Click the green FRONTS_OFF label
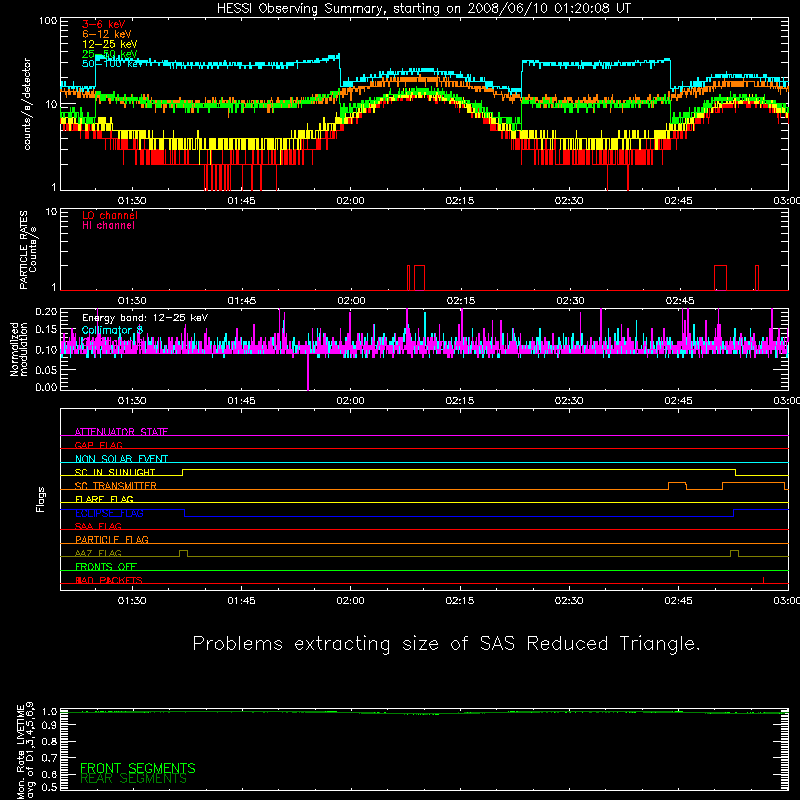Viewport: 800px width, 800px height. pyautogui.click(x=106, y=566)
